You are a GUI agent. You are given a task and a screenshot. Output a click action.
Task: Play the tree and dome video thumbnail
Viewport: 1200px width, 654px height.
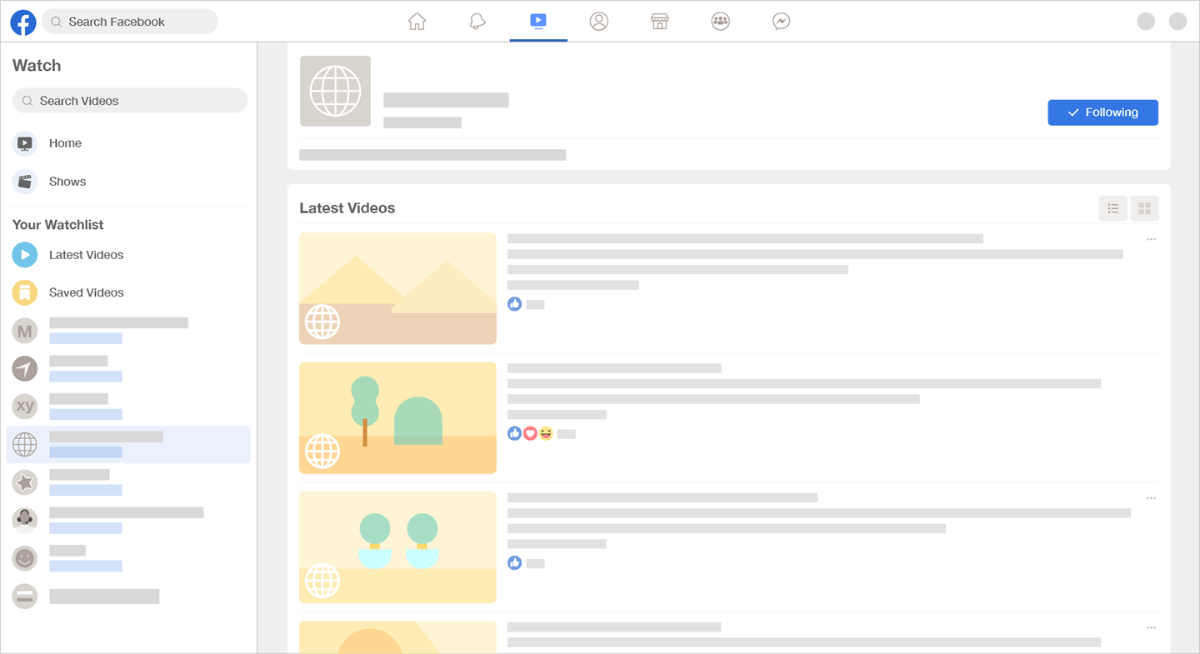pyautogui.click(x=398, y=418)
